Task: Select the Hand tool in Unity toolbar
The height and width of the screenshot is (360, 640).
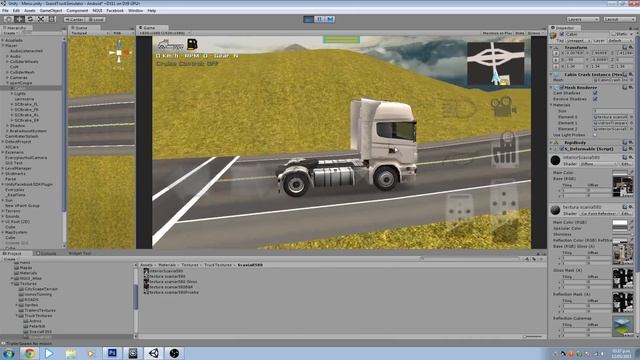Action: 8,19
